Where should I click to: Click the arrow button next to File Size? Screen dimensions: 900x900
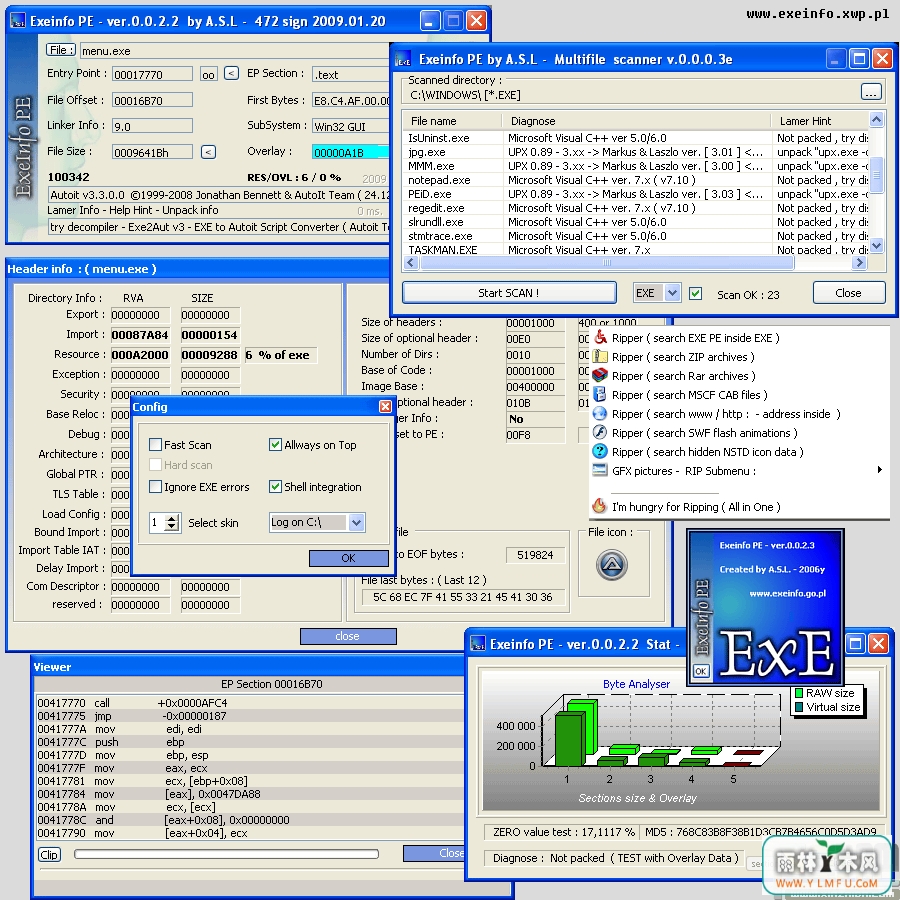tap(208, 152)
